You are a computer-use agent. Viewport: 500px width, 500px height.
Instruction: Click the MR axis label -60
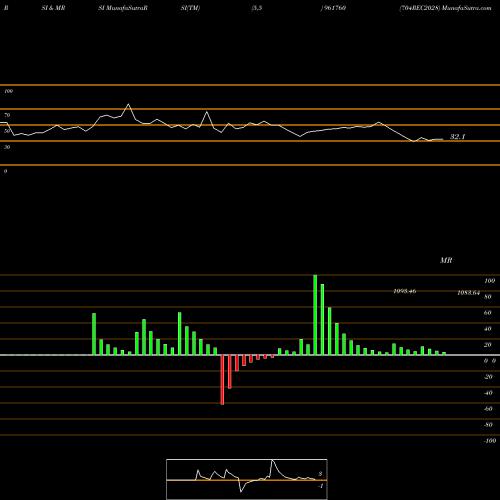coord(488,409)
